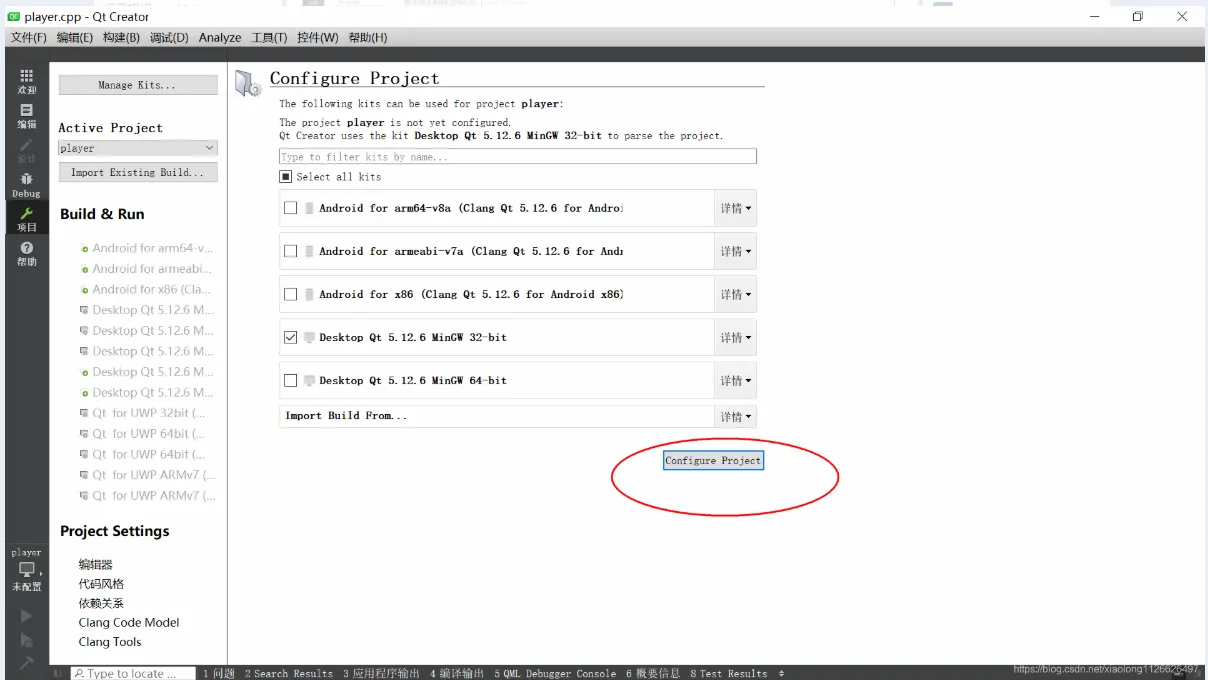Open the 帮助(H) menu
Screen dimensions: 1208x680
pos(367,37)
